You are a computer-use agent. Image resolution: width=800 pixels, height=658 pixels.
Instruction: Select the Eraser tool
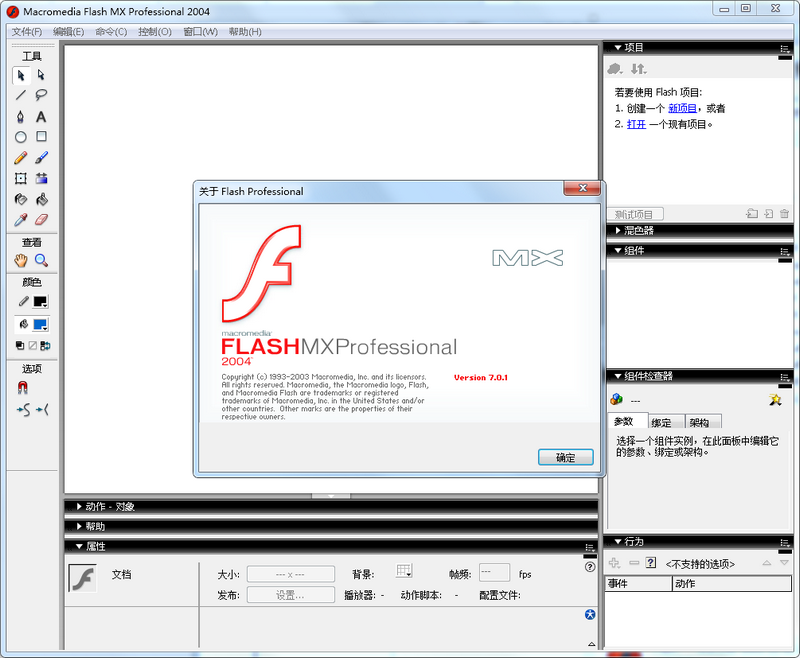[41, 219]
